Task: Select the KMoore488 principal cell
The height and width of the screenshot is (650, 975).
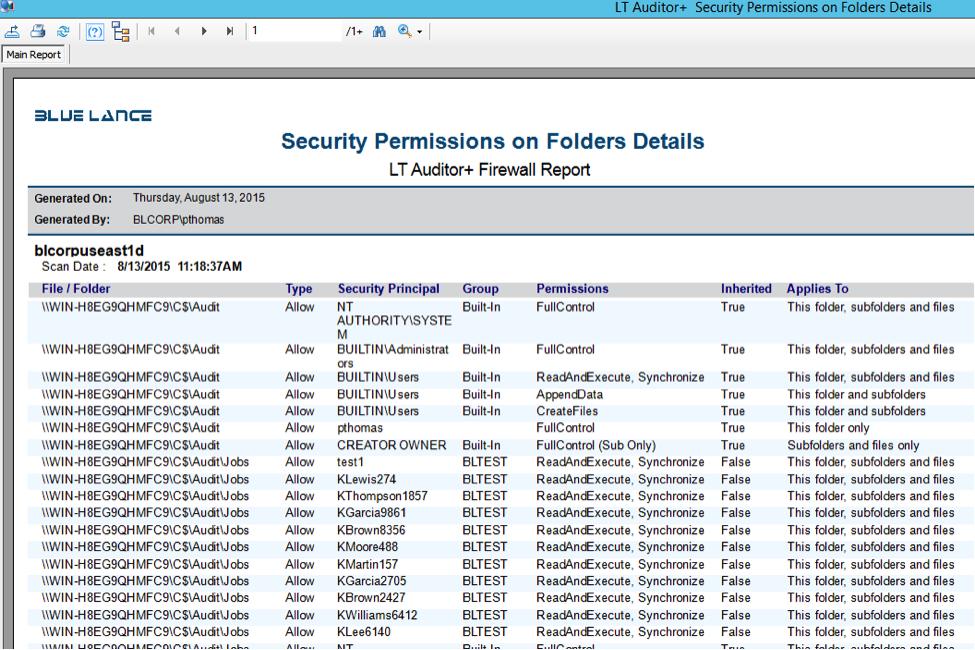Action: tap(367, 547)
